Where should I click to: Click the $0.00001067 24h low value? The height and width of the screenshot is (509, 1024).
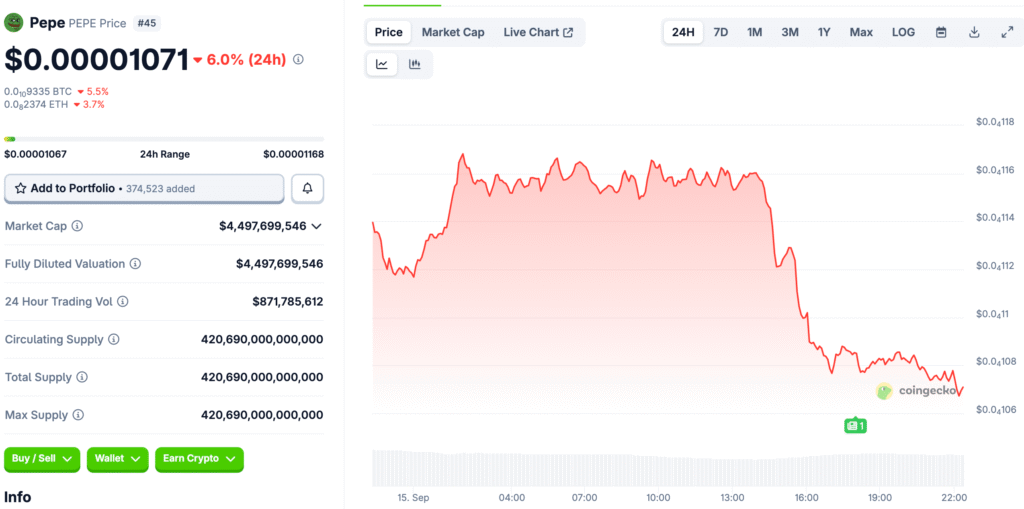pyautogui.click(x=35, y=154)
